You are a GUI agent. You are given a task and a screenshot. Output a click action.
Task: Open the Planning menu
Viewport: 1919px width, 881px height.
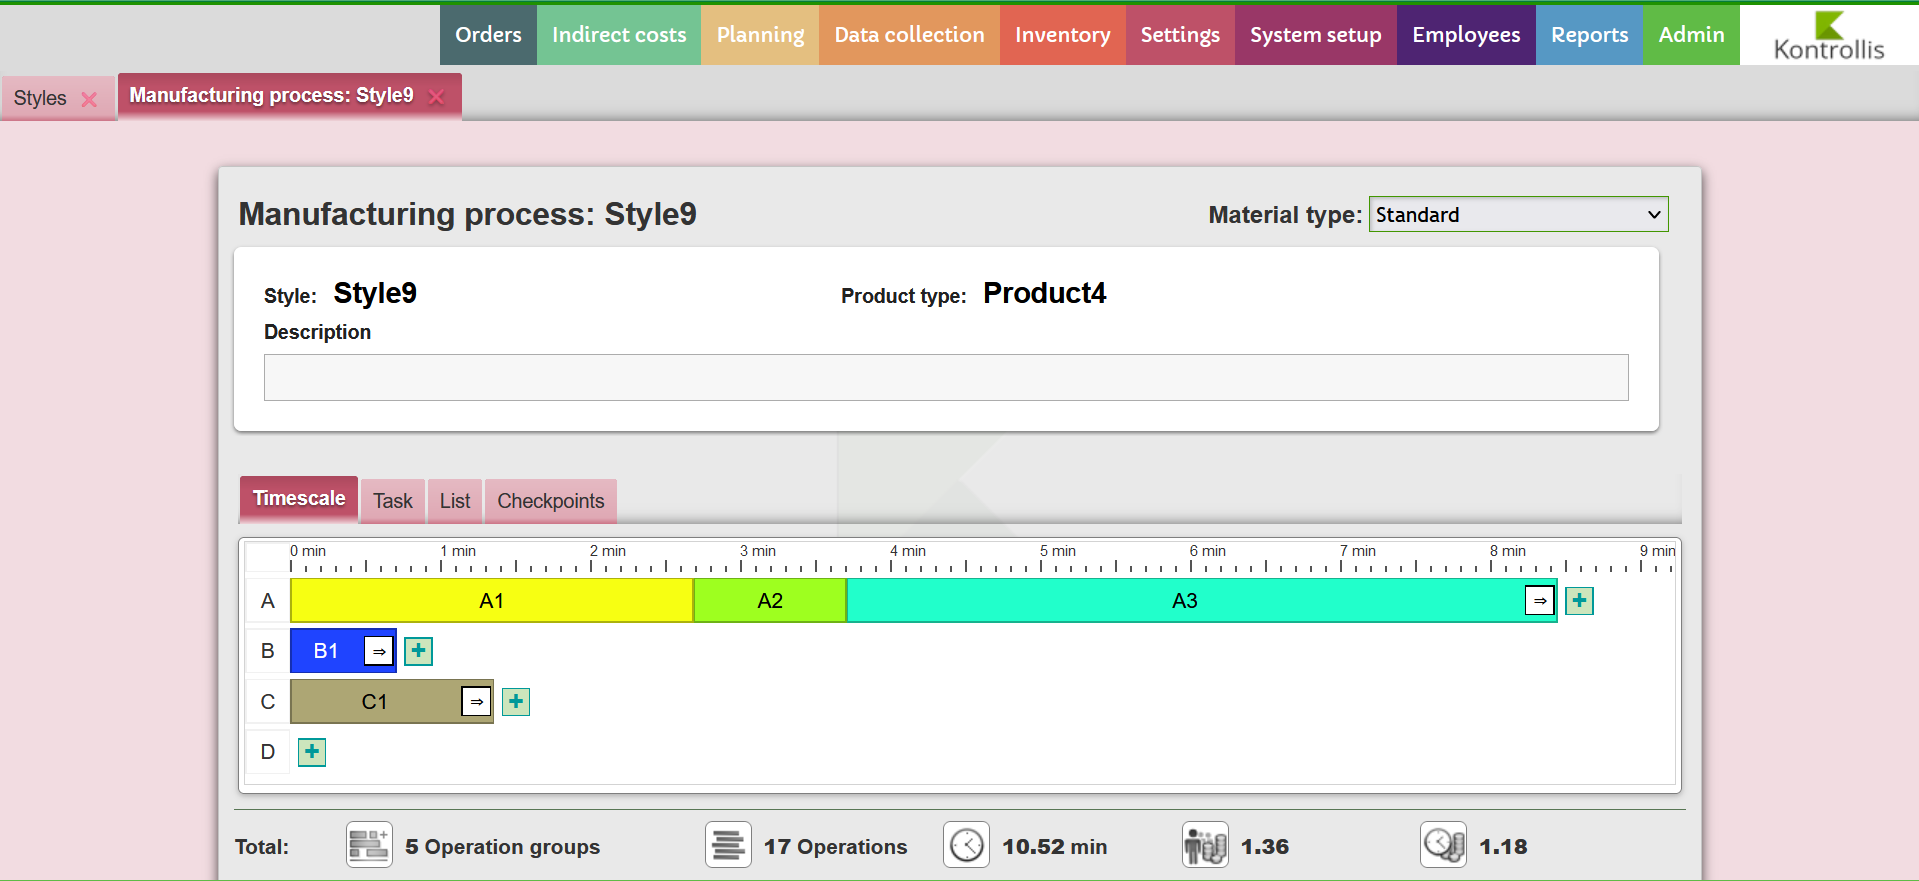click(760, 35)
